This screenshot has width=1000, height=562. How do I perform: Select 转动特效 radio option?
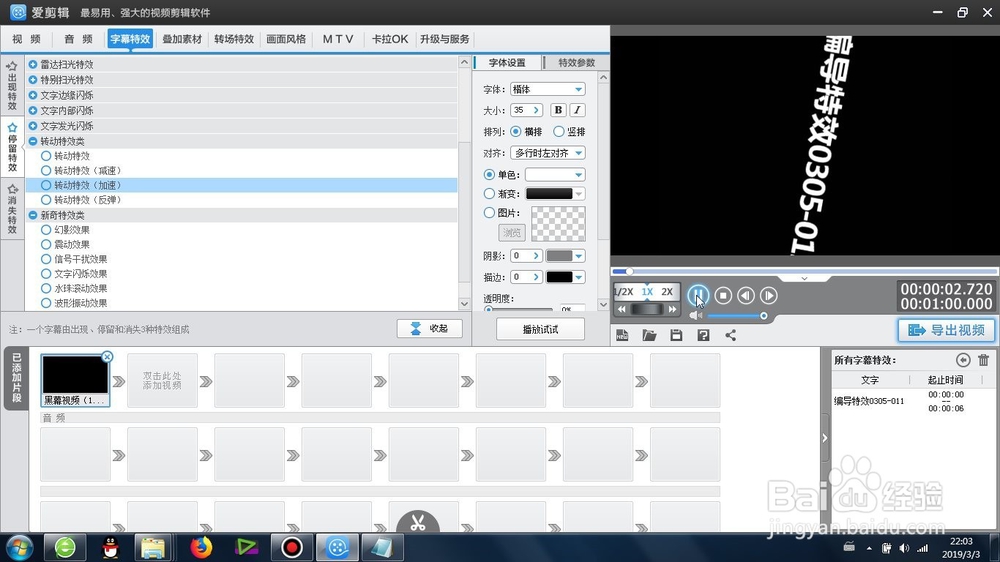coord(46,156)
